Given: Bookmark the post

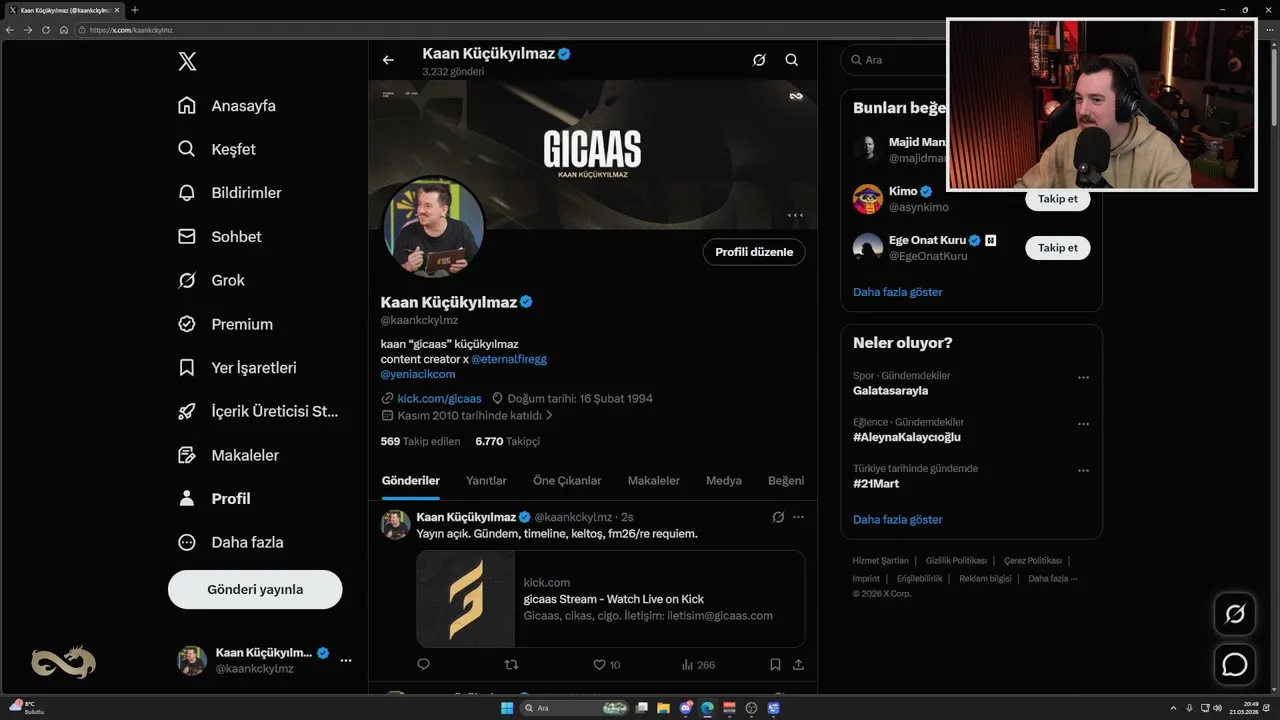Looking at the screenshot, I should click(x=775, y=664).
